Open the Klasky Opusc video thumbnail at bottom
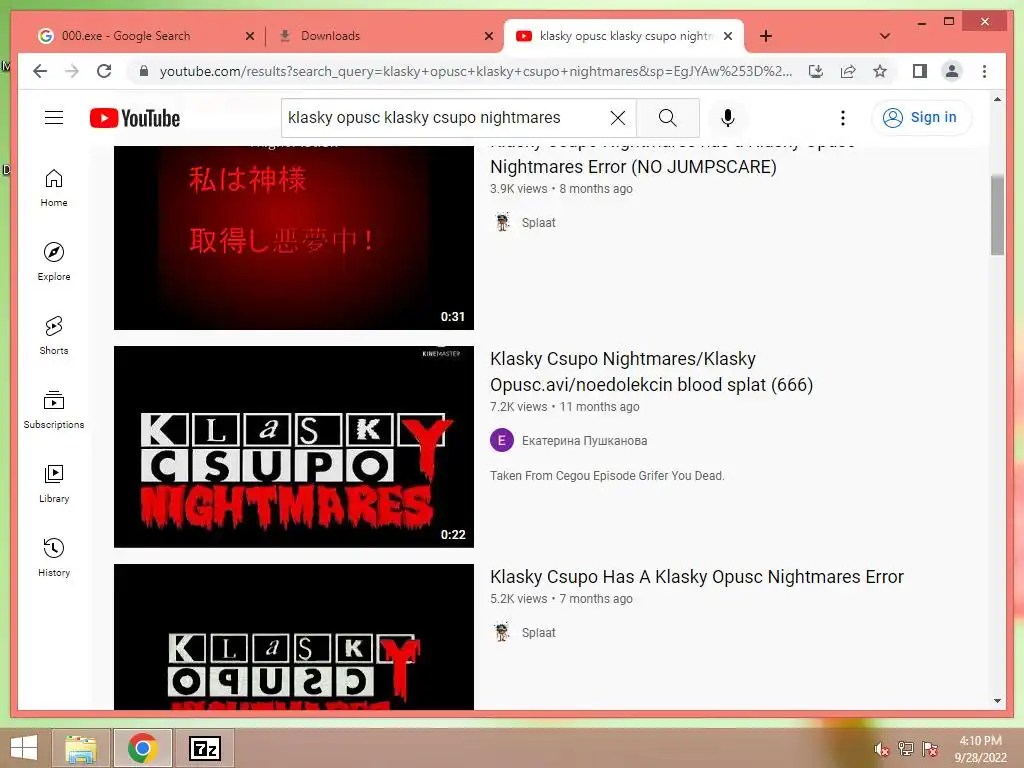 (x=294, y=637)
